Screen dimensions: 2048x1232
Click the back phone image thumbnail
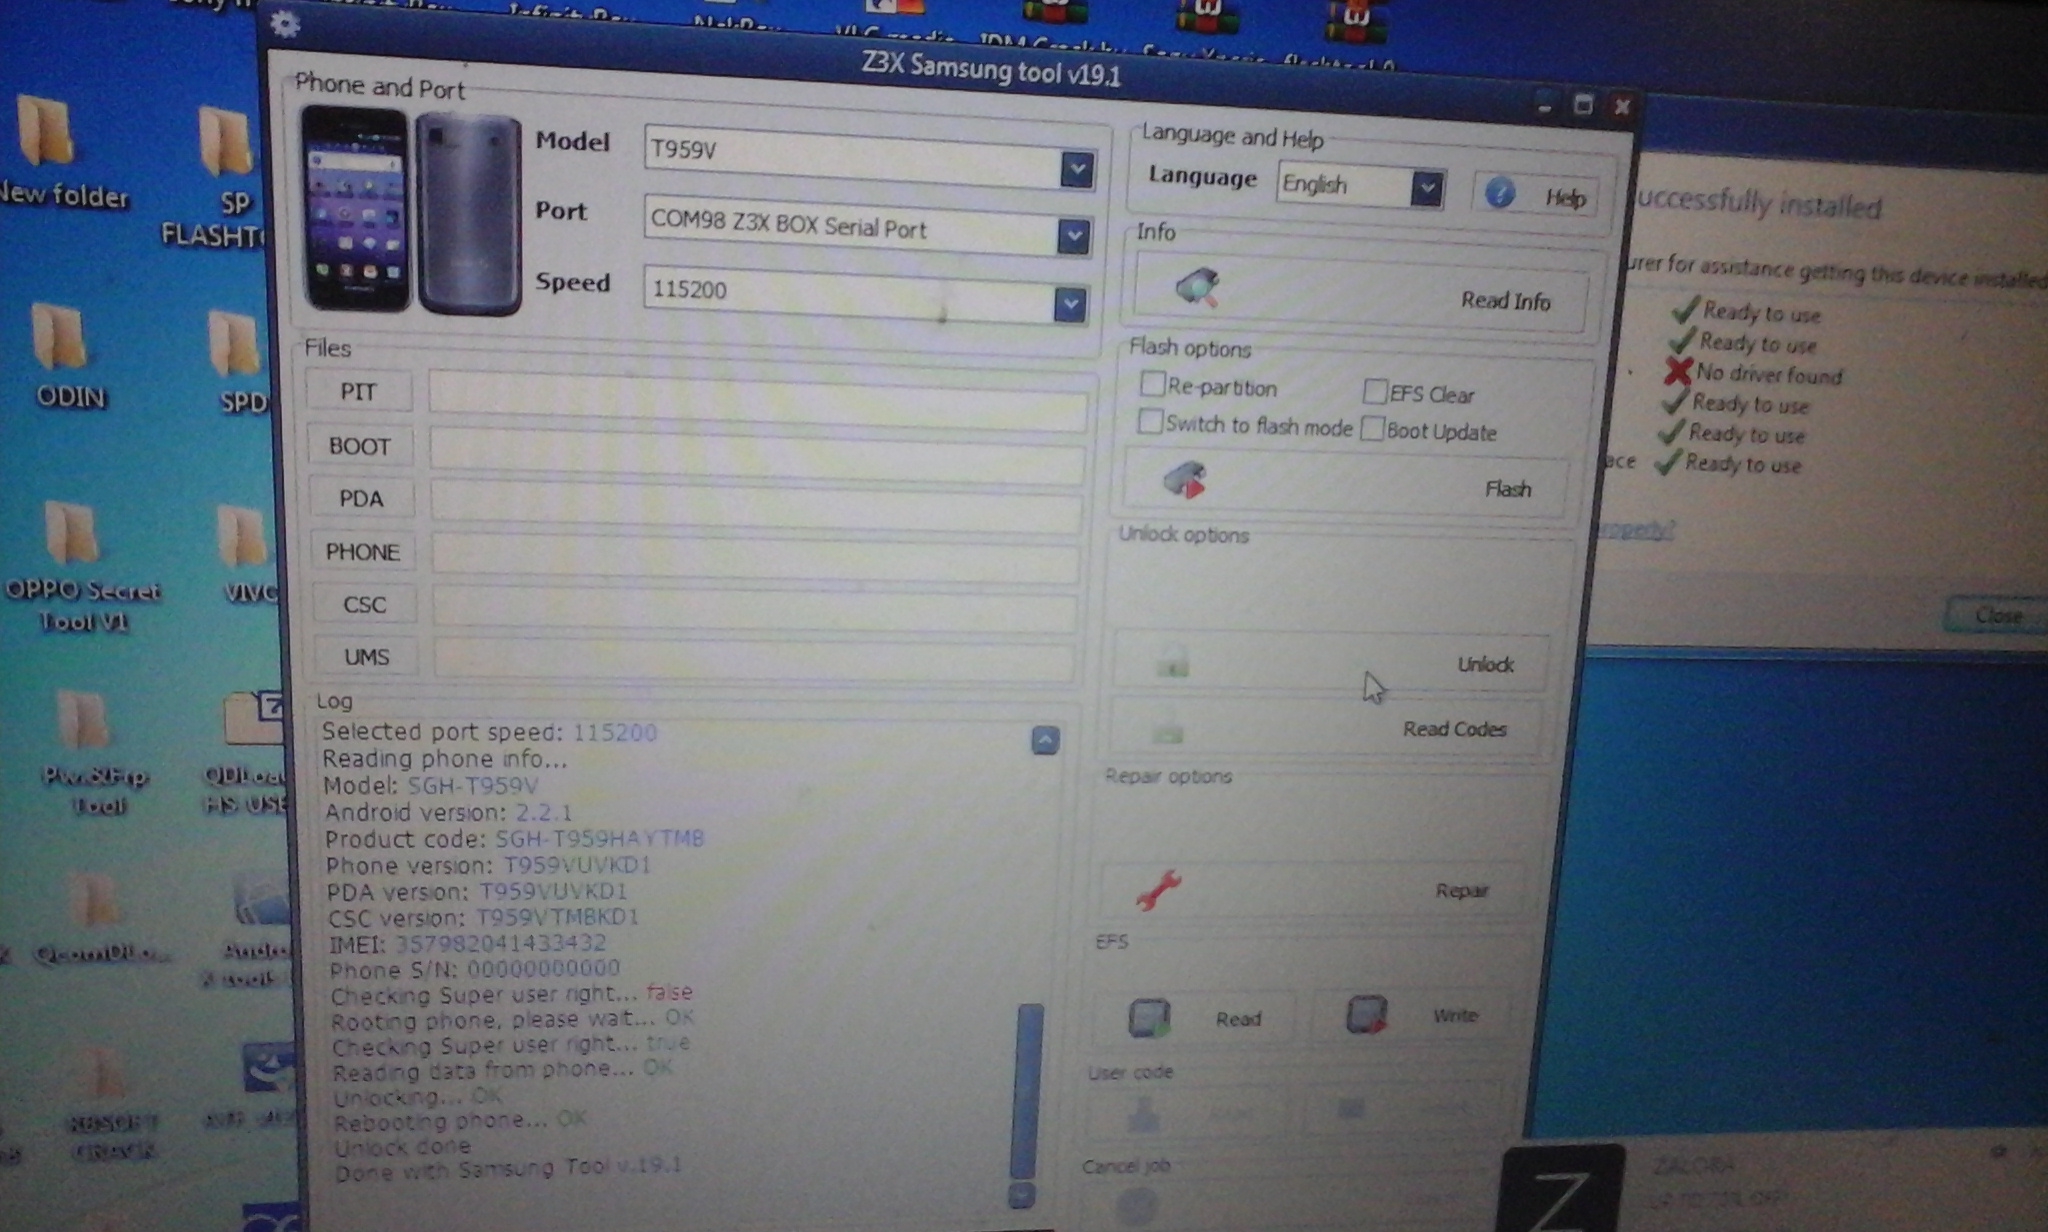pos(469,213)
